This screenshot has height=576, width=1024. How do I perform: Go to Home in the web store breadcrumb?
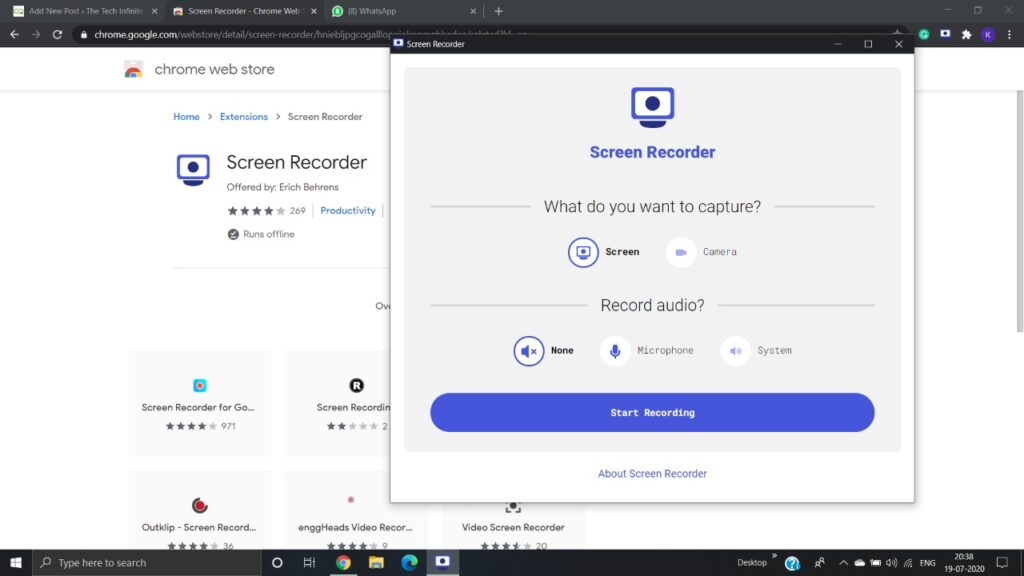coord(186,116)
